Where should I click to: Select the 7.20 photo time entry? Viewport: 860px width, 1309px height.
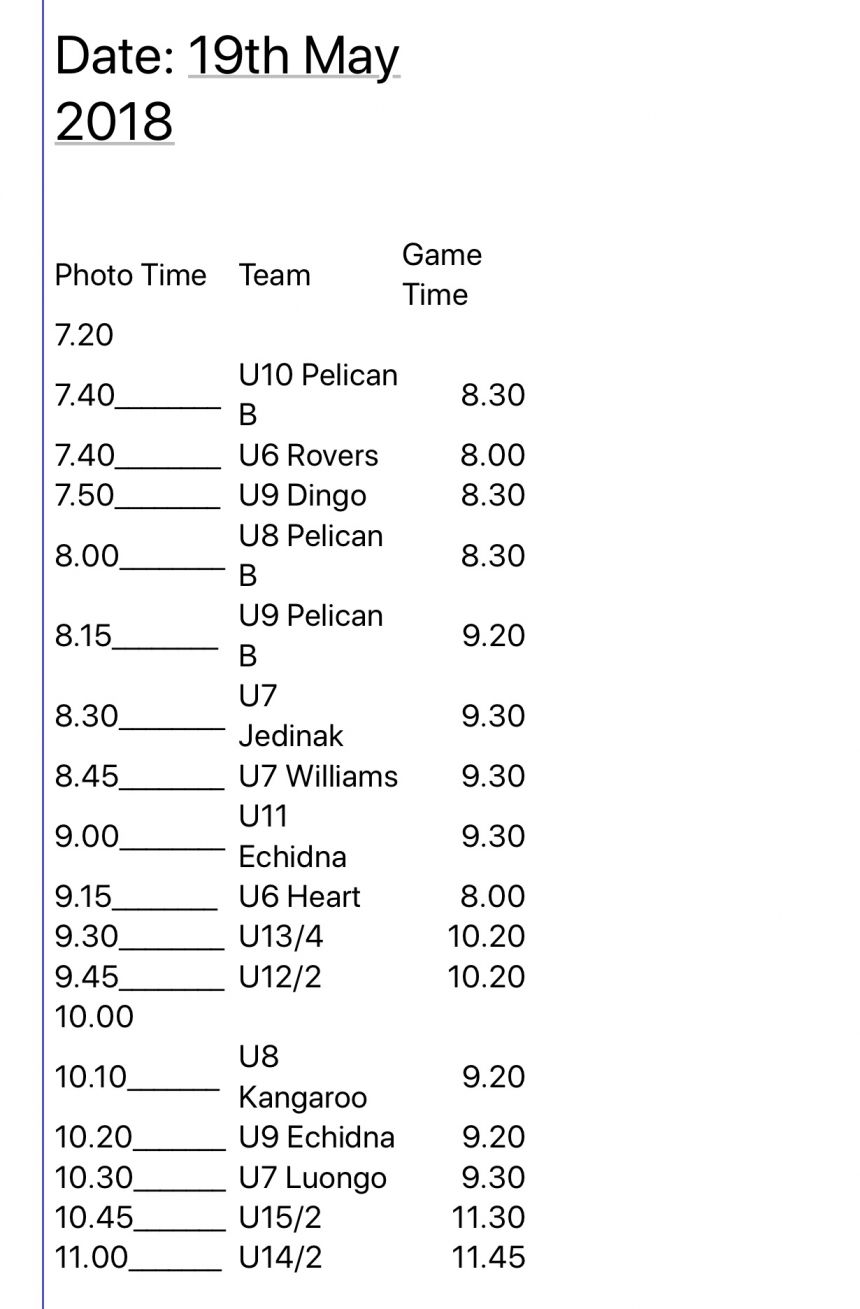pos(84,335)
